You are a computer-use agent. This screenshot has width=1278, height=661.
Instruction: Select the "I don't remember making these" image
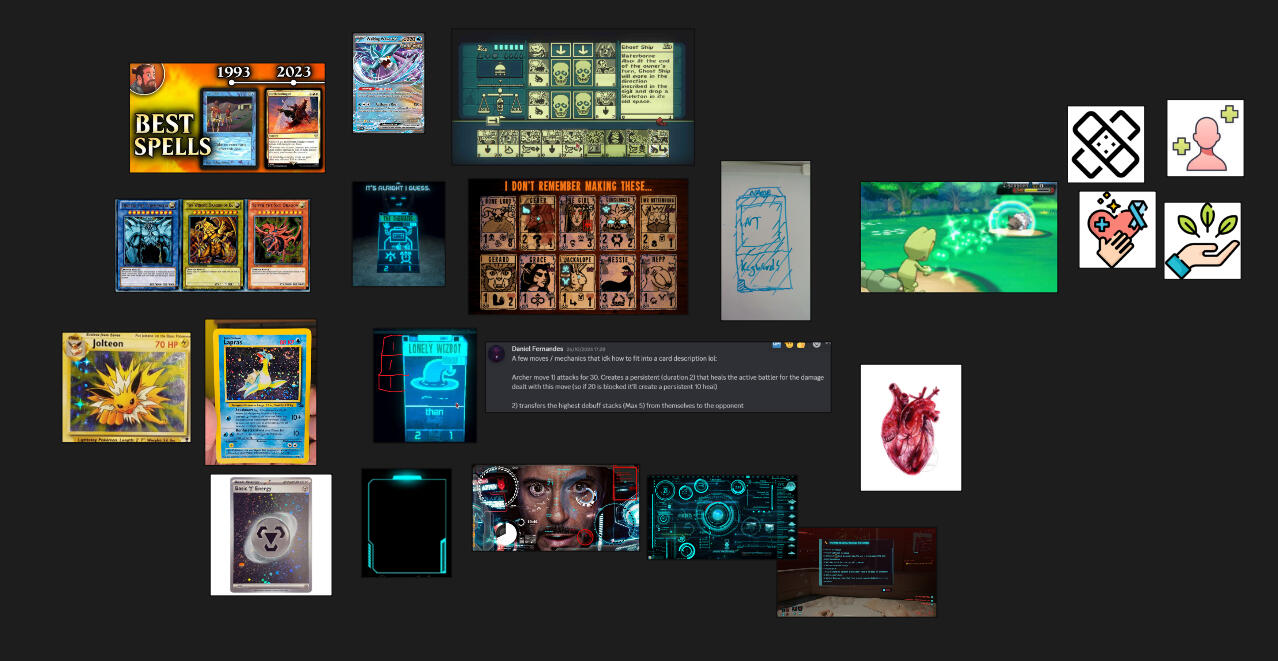pyautogui.click(x=578, y=246)
